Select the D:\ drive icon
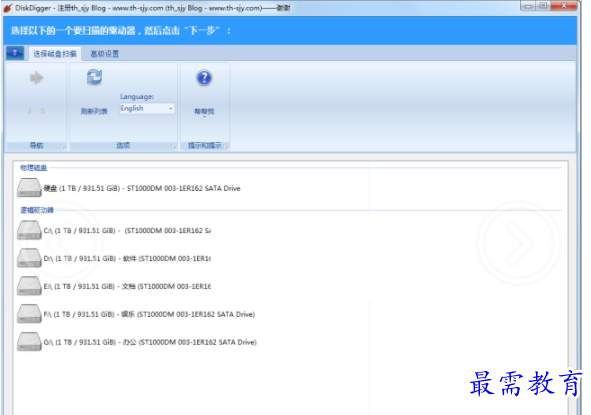The width and height of the screenshot is (591, 415). point(29,258)
